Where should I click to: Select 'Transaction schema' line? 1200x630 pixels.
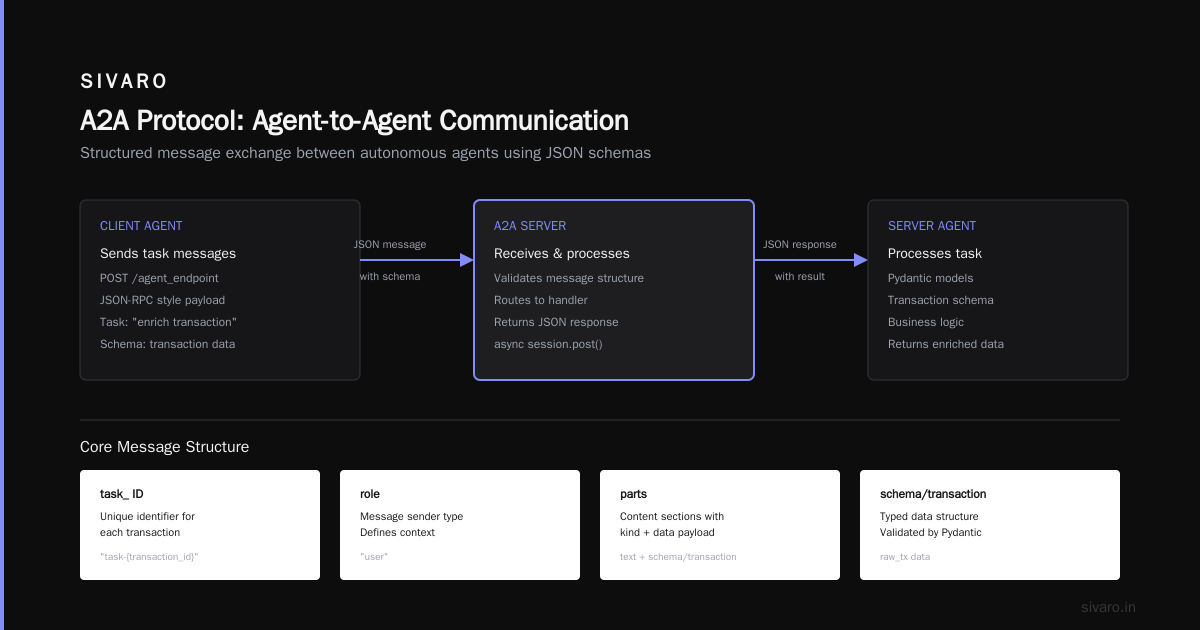[x=941, y=300]
